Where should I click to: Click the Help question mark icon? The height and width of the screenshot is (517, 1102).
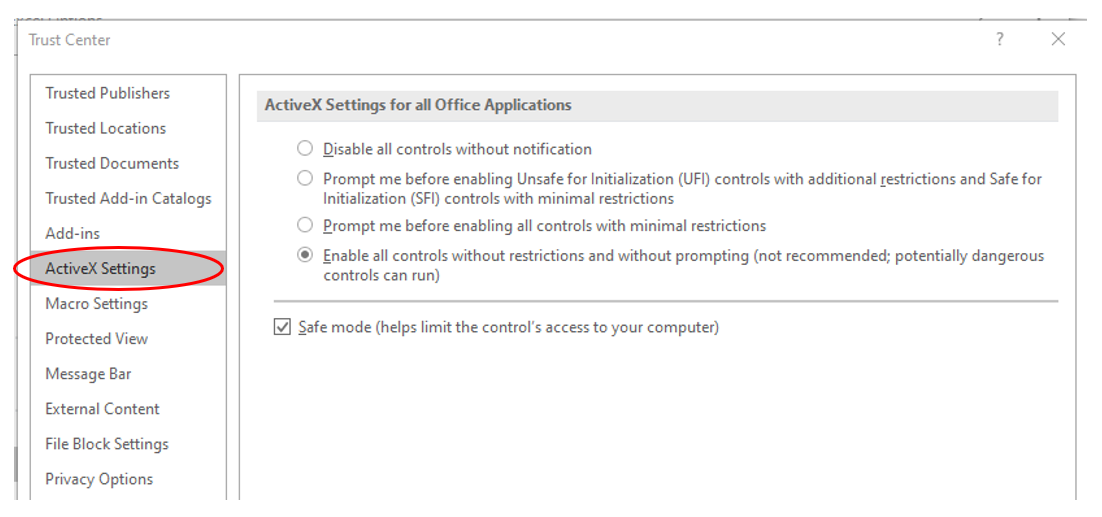pos(999,40)
